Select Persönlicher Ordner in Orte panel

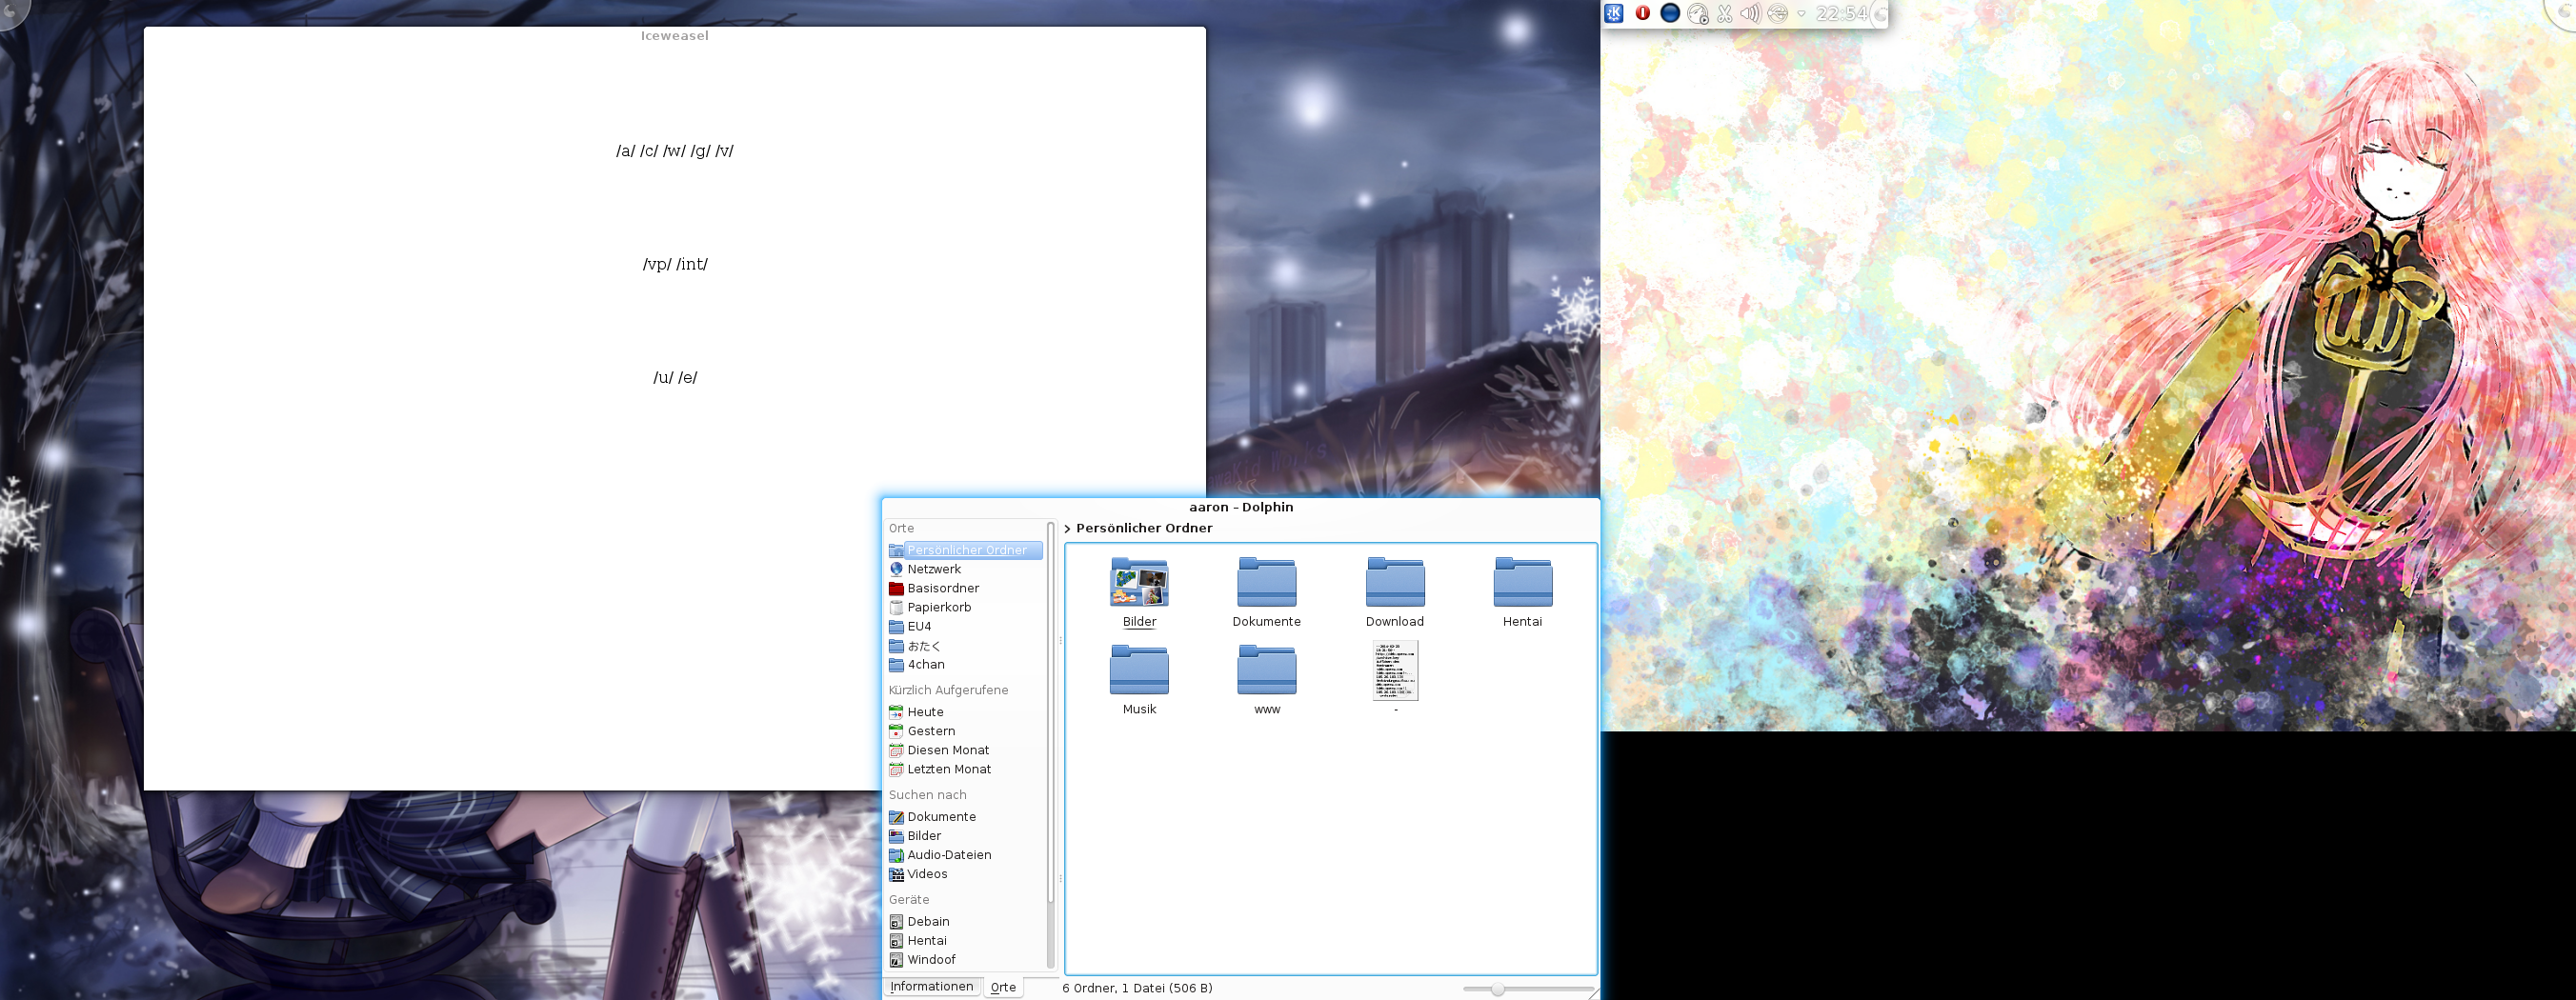coord(965,550)
